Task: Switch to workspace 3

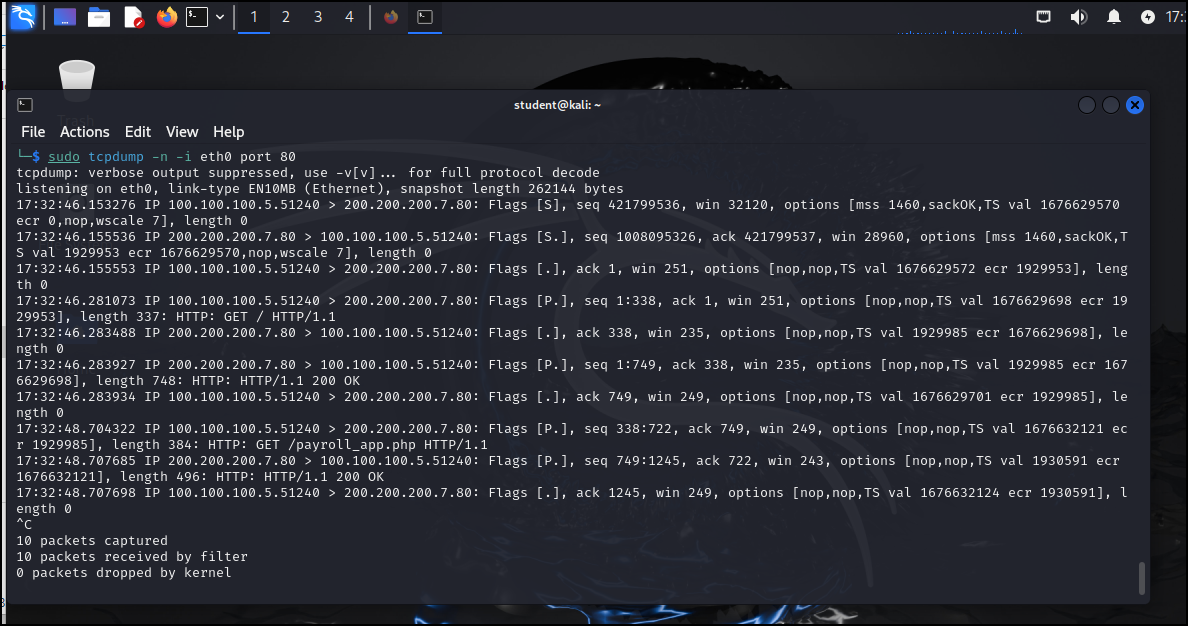Action: 317,17
